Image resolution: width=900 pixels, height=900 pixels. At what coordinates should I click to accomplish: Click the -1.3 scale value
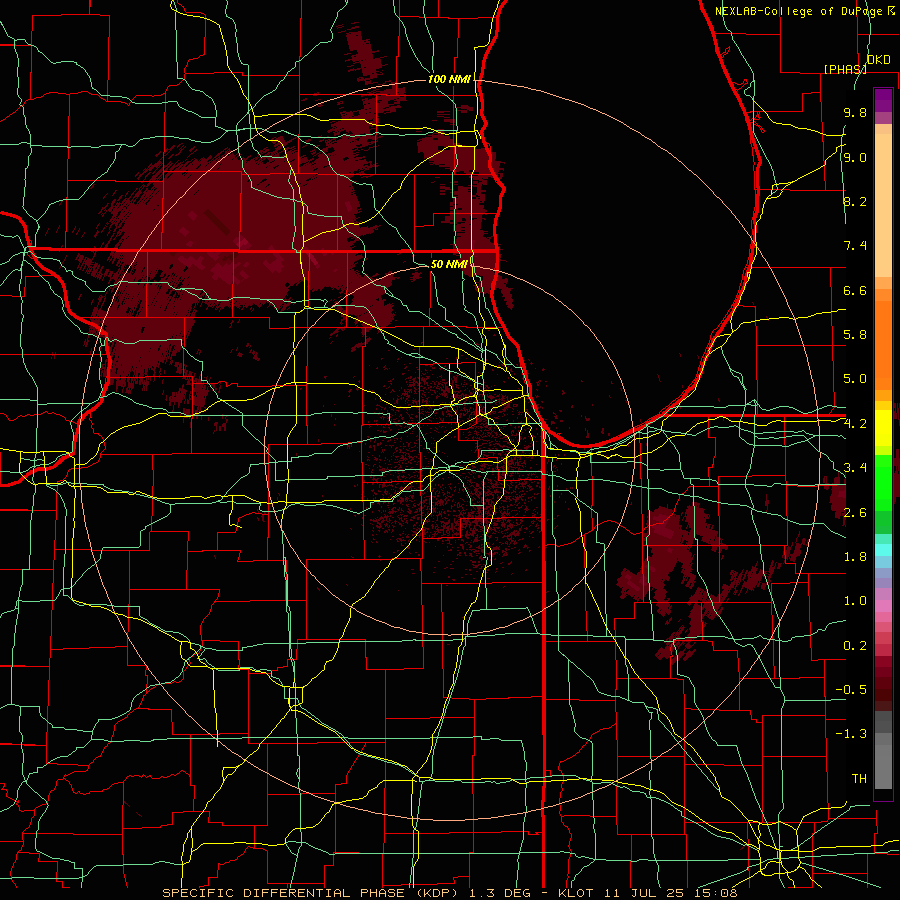point(851,734)
